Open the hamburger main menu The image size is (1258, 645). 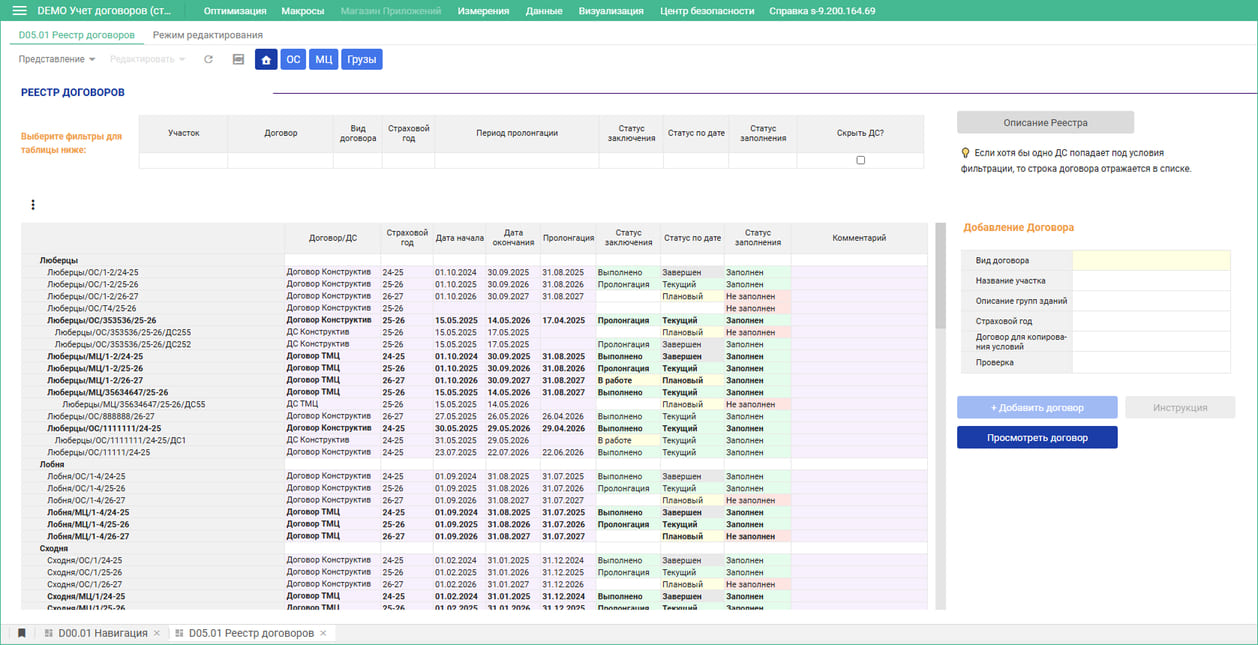(19, 11)
